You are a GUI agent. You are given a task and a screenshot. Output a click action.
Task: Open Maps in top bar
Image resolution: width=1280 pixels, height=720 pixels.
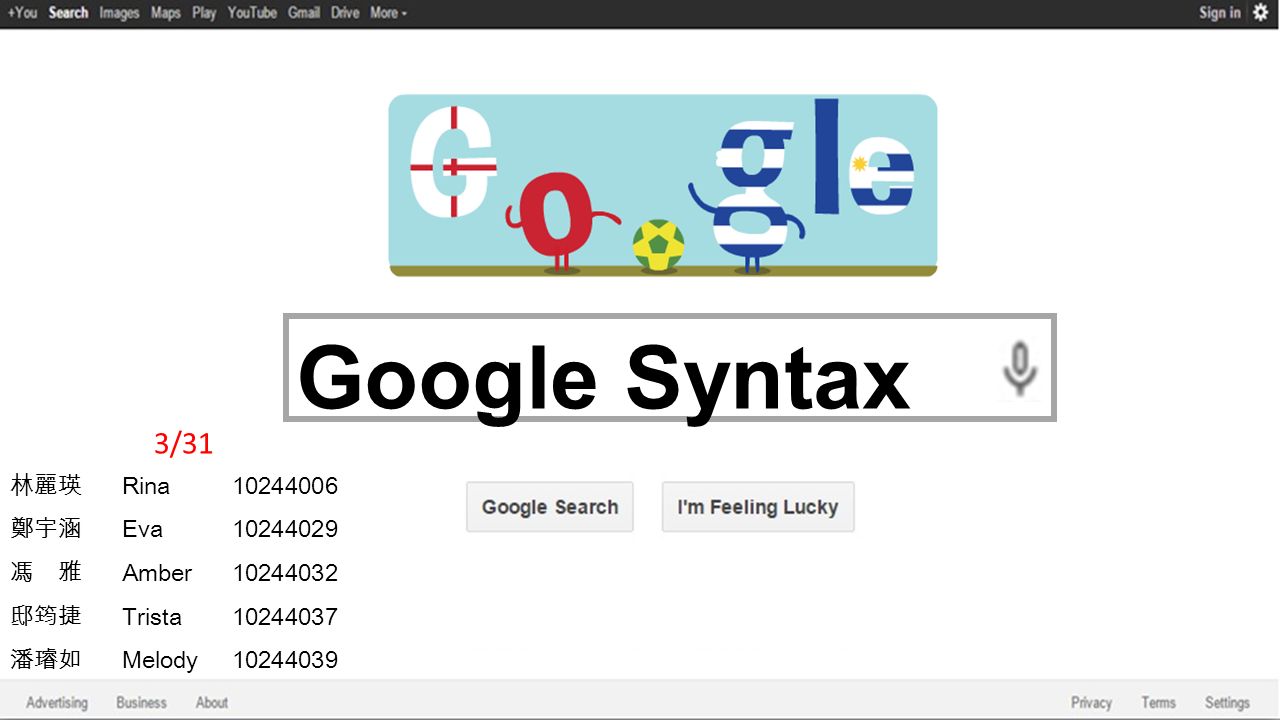(166, 13)
